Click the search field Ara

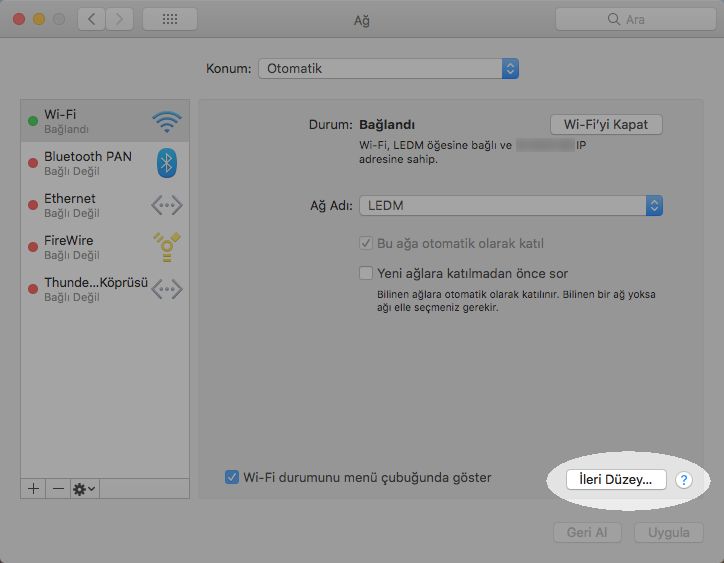click(x=636, y=19)
